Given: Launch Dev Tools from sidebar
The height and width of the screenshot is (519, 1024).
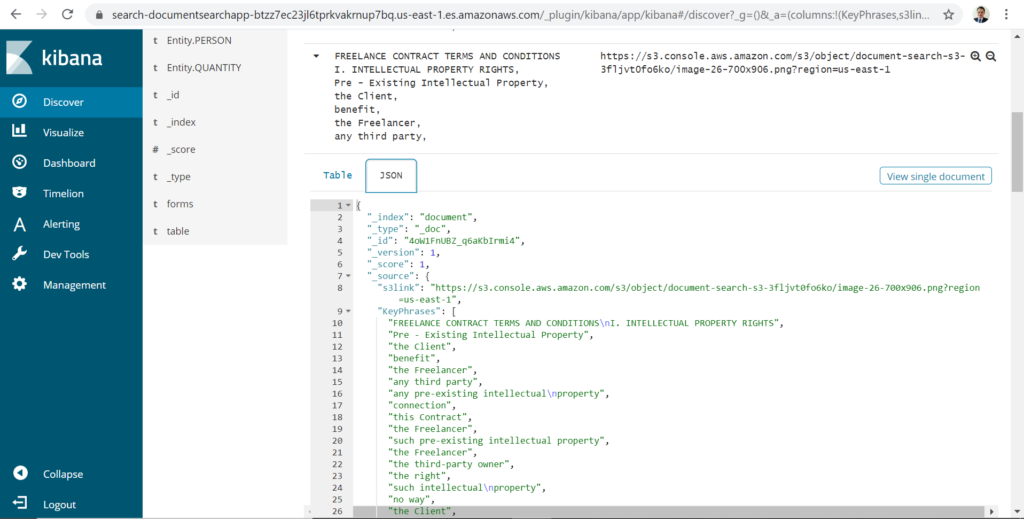Looking at the screenshot, I should coord(65,254).
